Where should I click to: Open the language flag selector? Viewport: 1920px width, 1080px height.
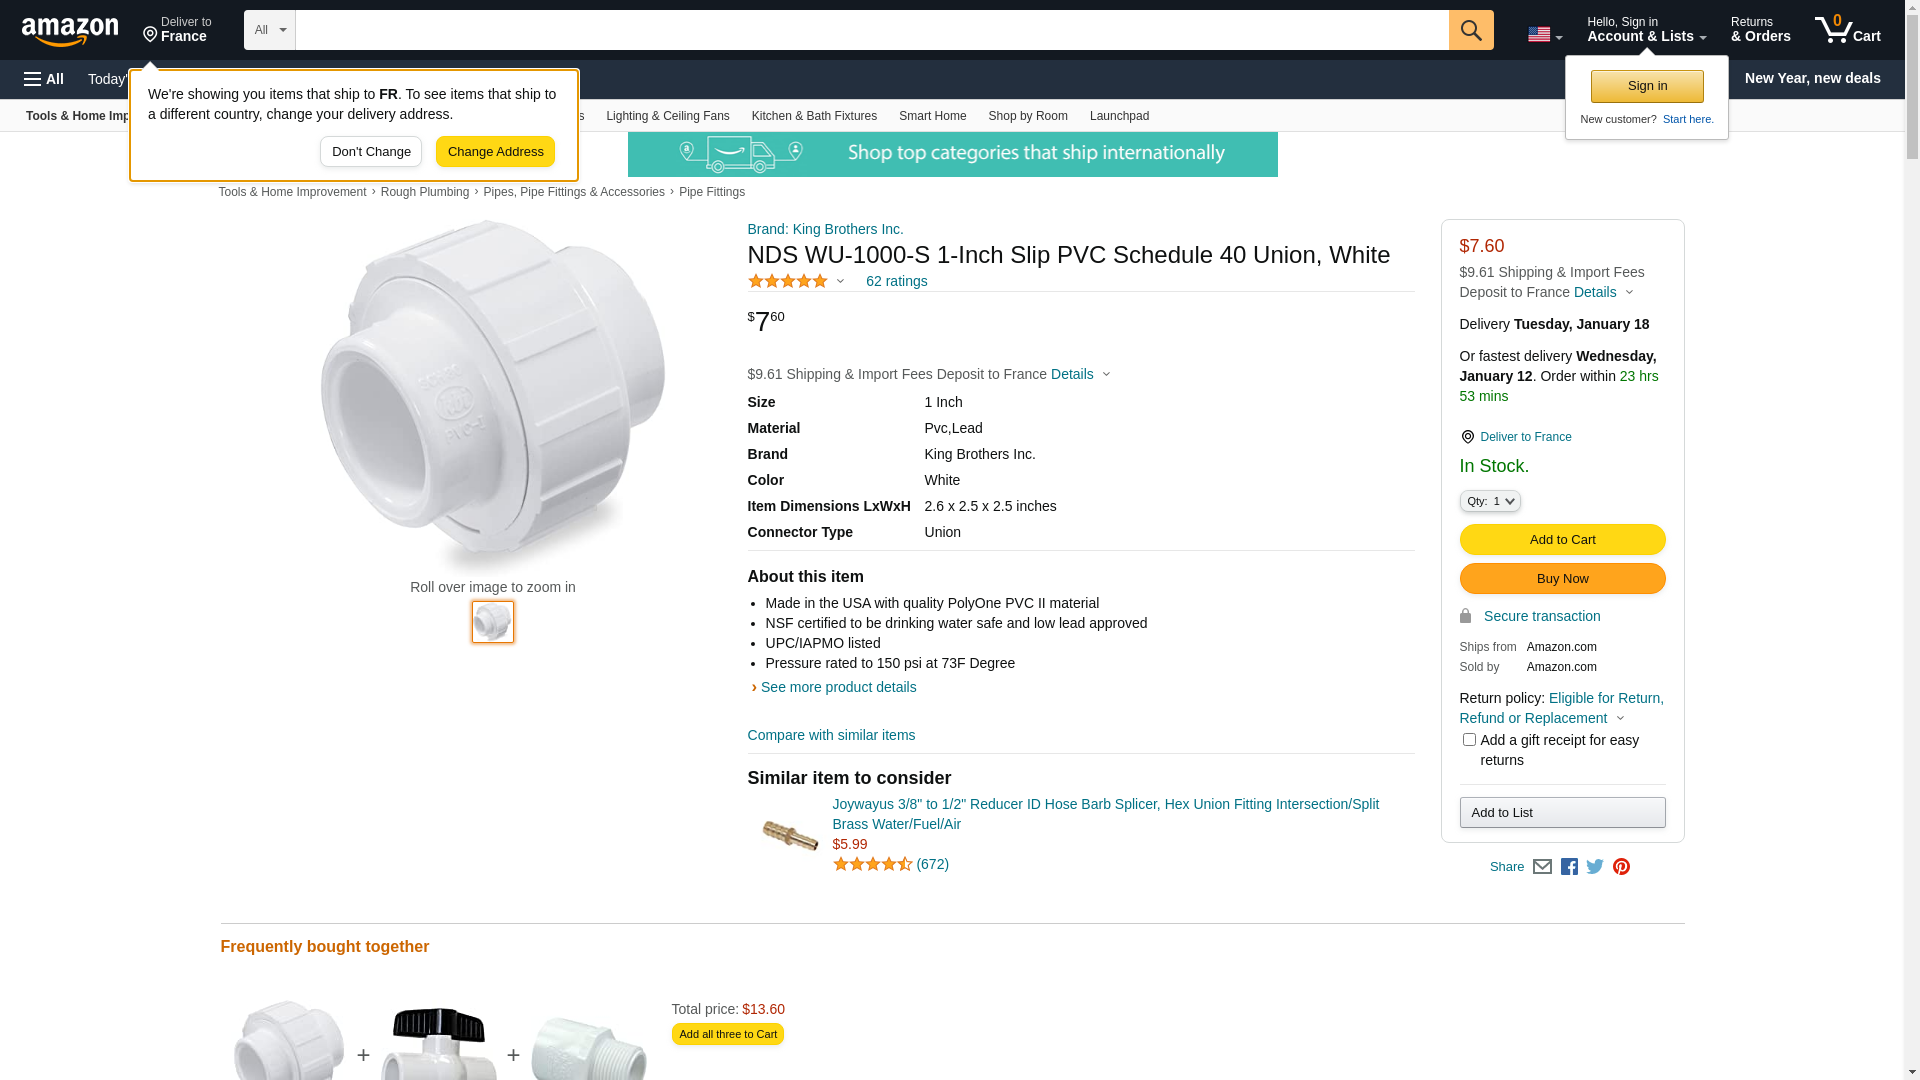coord(1544,35)
